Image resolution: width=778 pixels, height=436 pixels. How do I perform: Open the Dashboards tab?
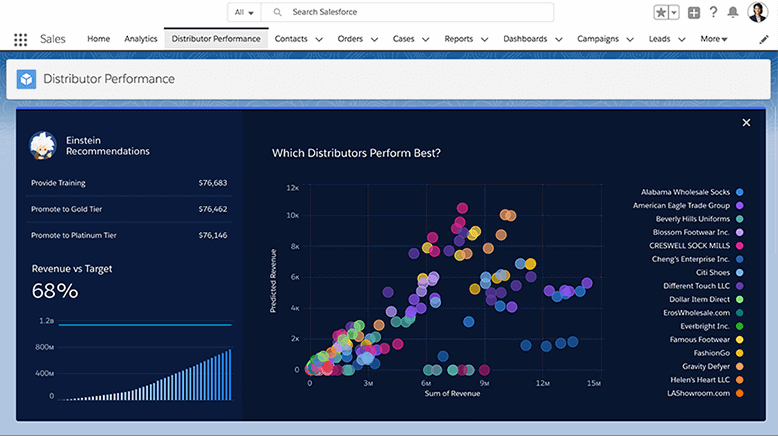click(525, 39)
